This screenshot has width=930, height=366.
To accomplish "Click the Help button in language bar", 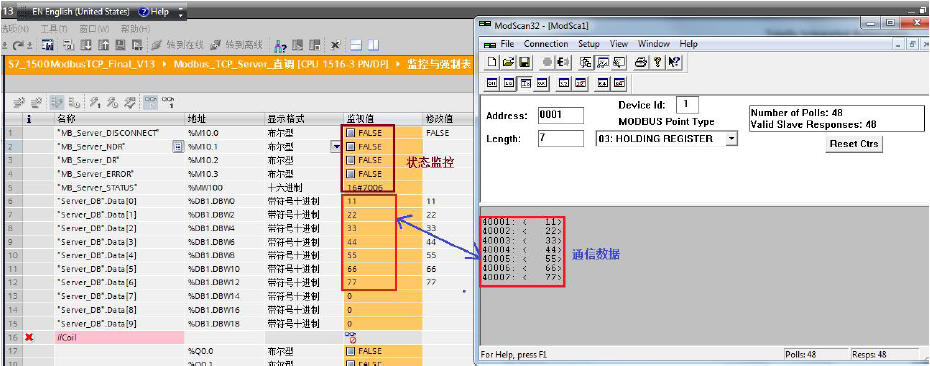I will pos(153,12).
